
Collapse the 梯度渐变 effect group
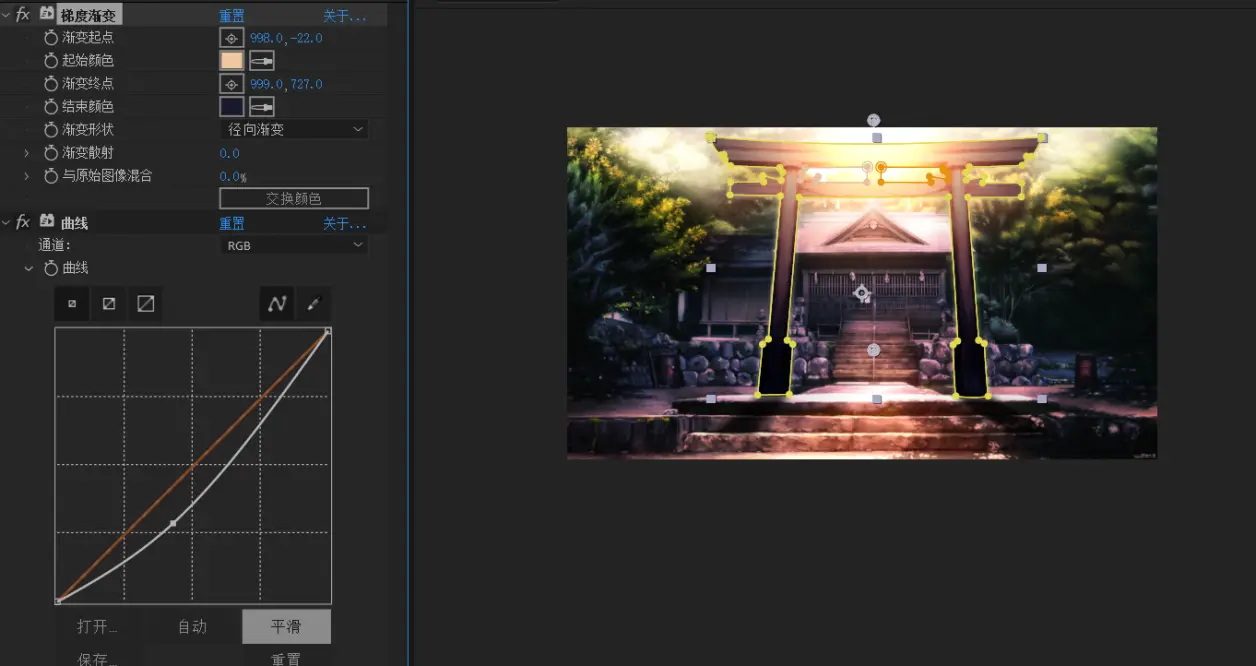click(x=6, y=15)
